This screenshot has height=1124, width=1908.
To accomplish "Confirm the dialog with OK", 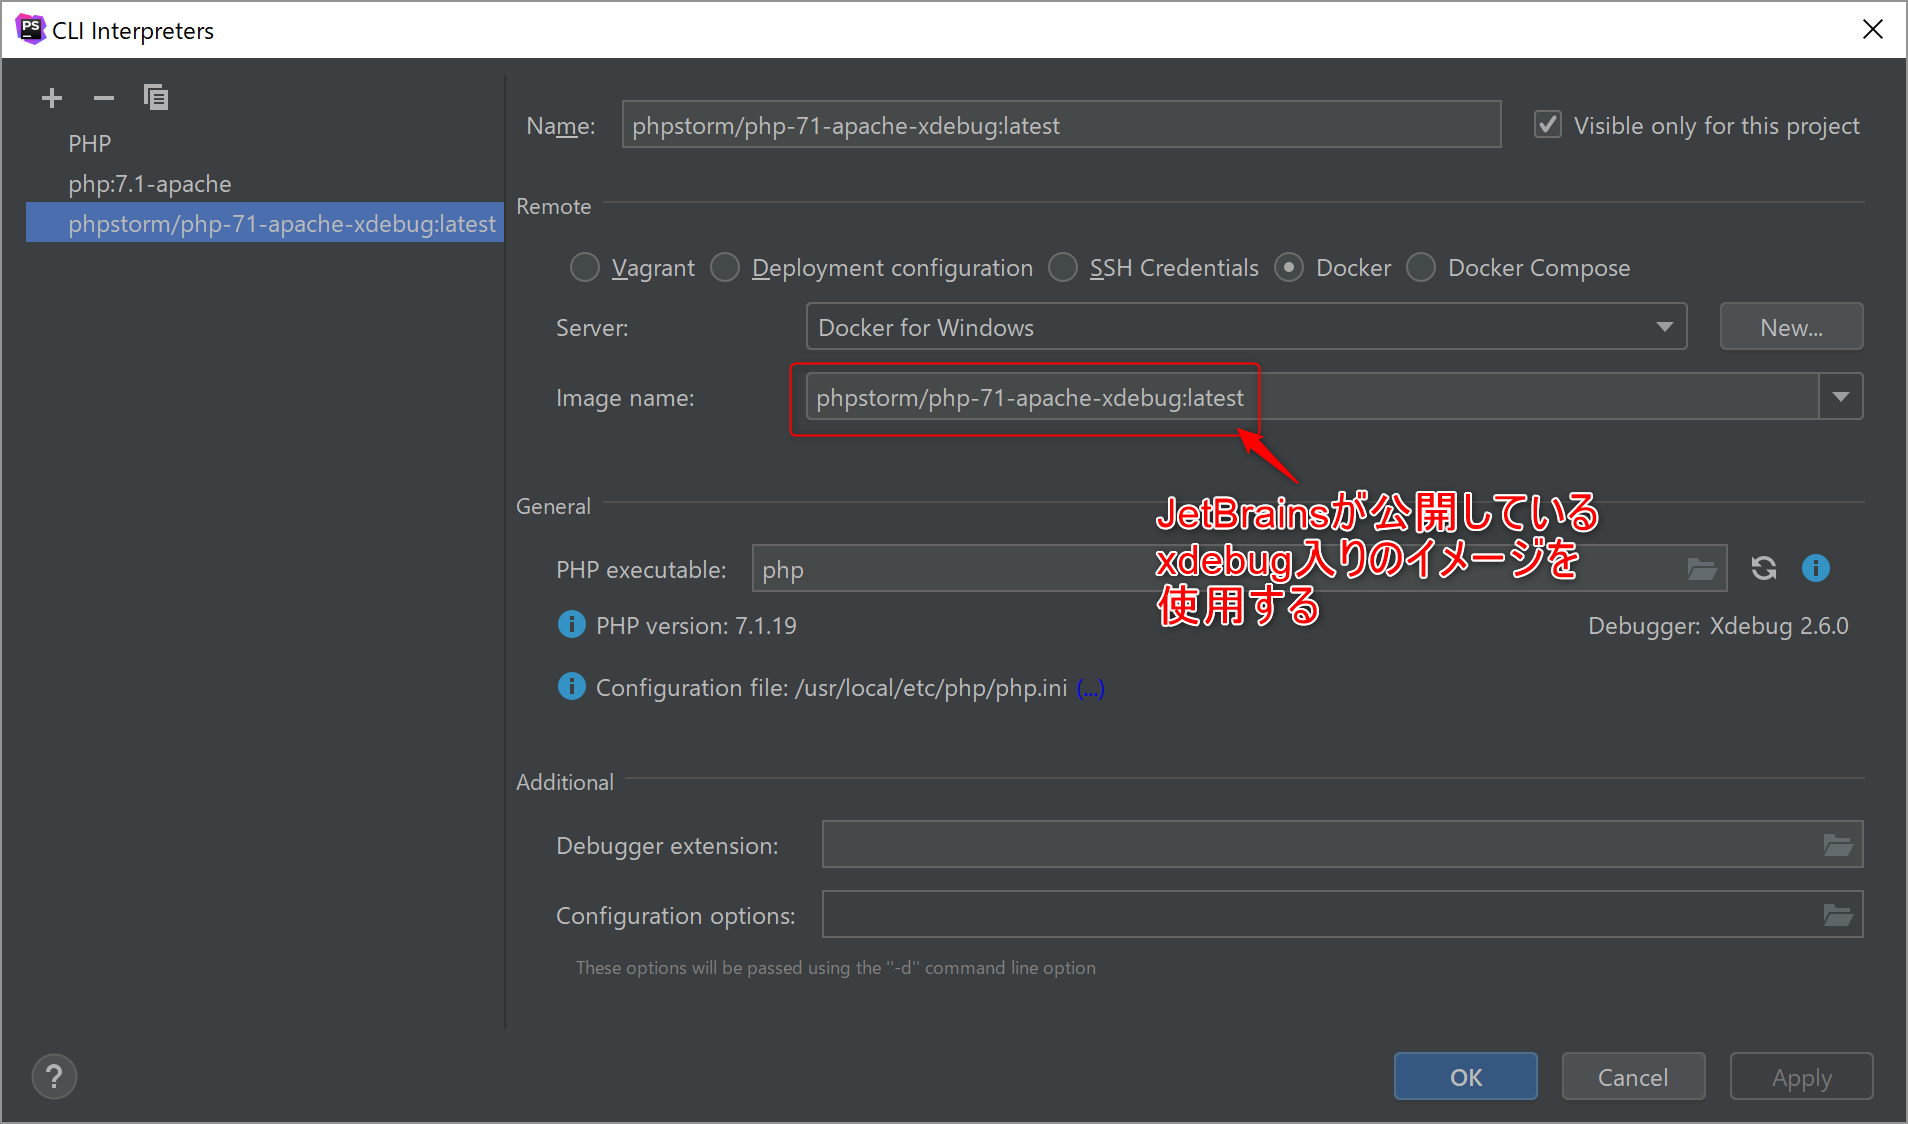I will point(1466,1077).
